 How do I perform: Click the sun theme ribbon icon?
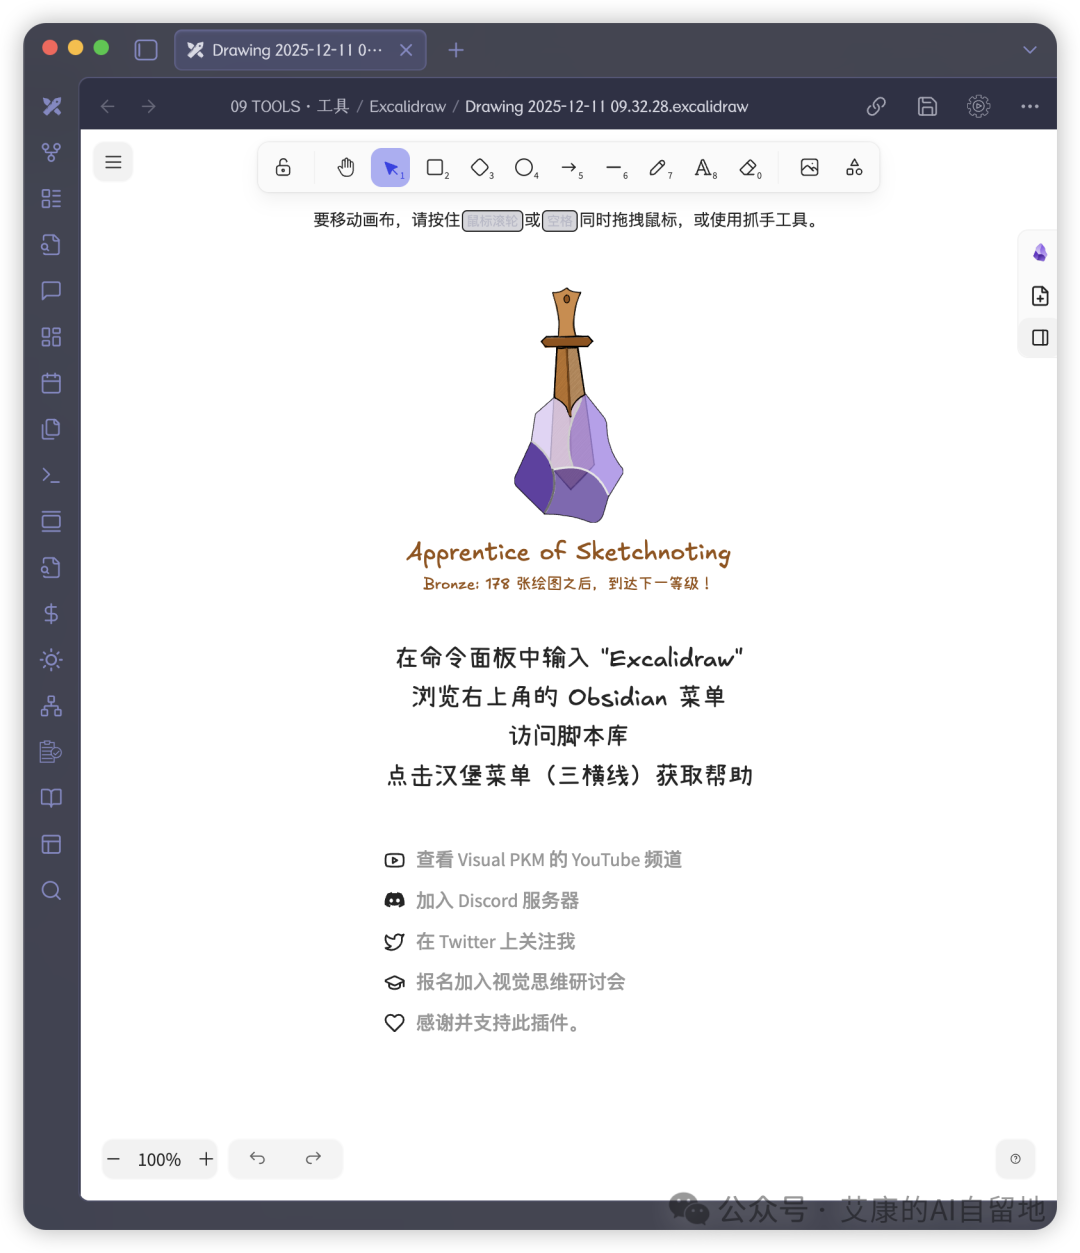point(51,660)
